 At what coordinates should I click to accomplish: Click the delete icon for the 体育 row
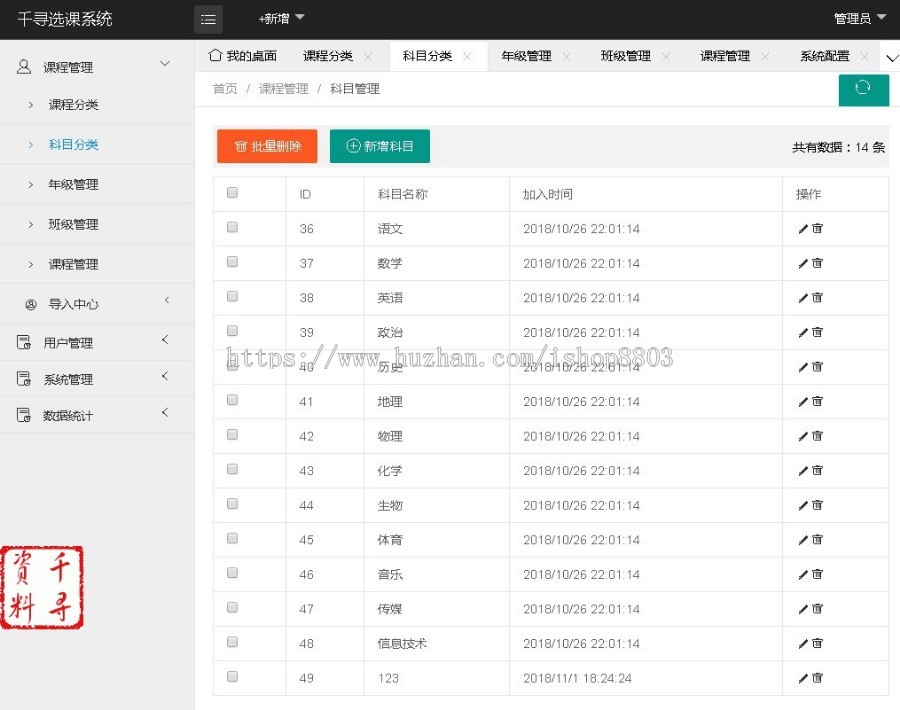click(x=814, y=539)
